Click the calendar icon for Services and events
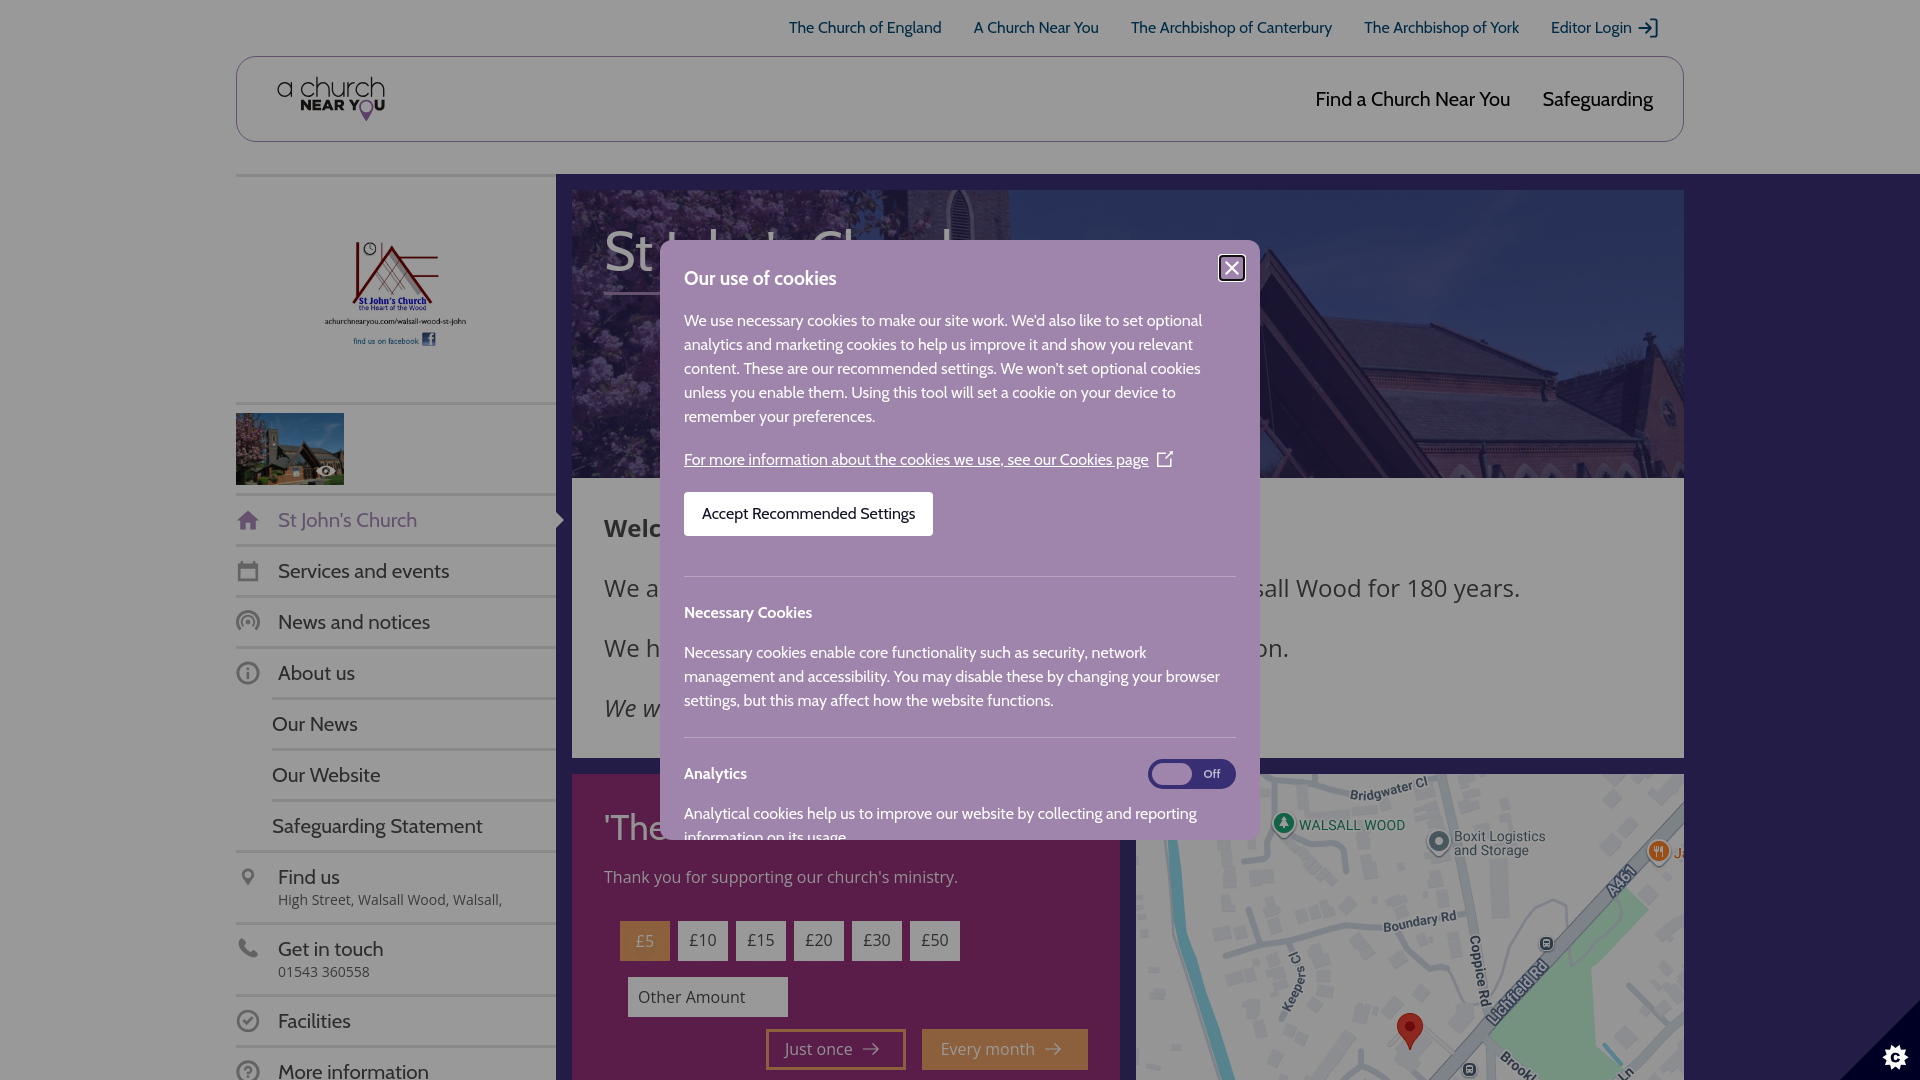The image size is (1920, 1080). pyautogui.click(x=248, y=571)
